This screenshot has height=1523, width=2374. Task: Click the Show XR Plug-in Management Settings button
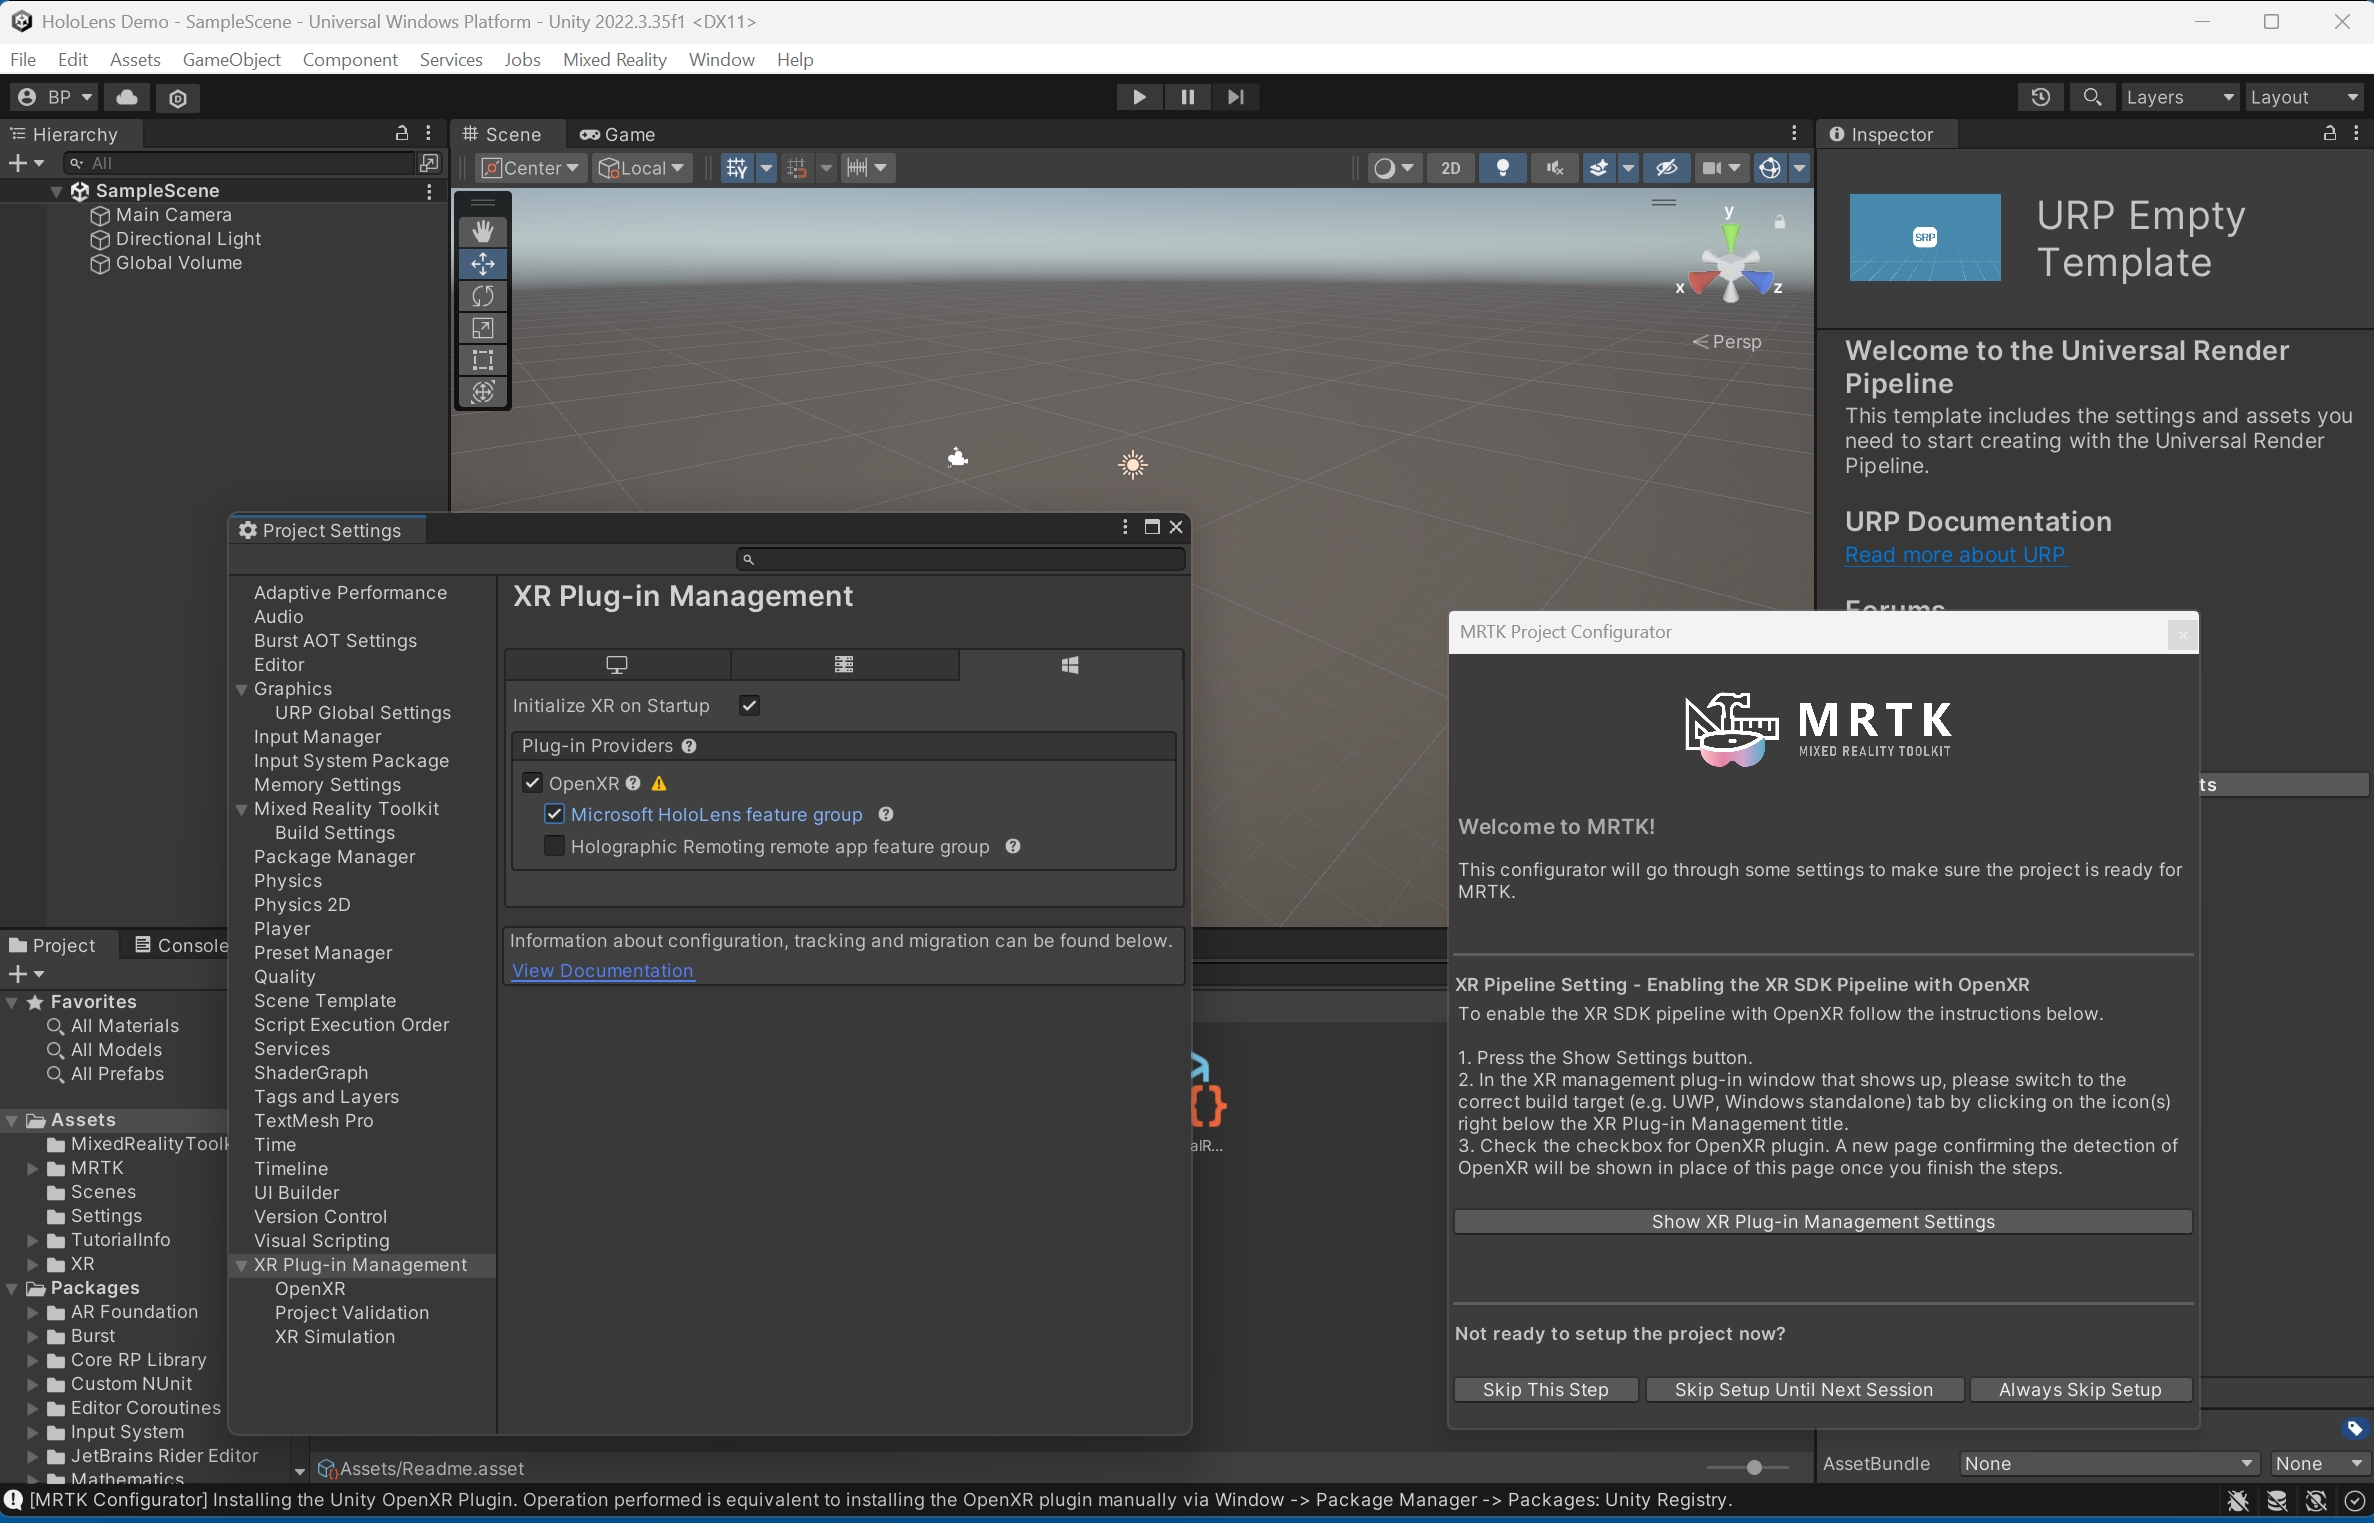point(1823,1221)
